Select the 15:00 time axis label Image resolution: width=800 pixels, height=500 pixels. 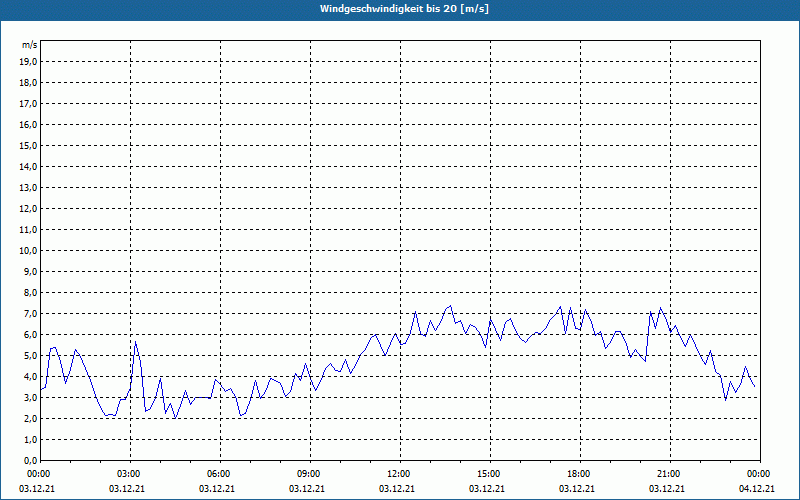pos(490,474)
